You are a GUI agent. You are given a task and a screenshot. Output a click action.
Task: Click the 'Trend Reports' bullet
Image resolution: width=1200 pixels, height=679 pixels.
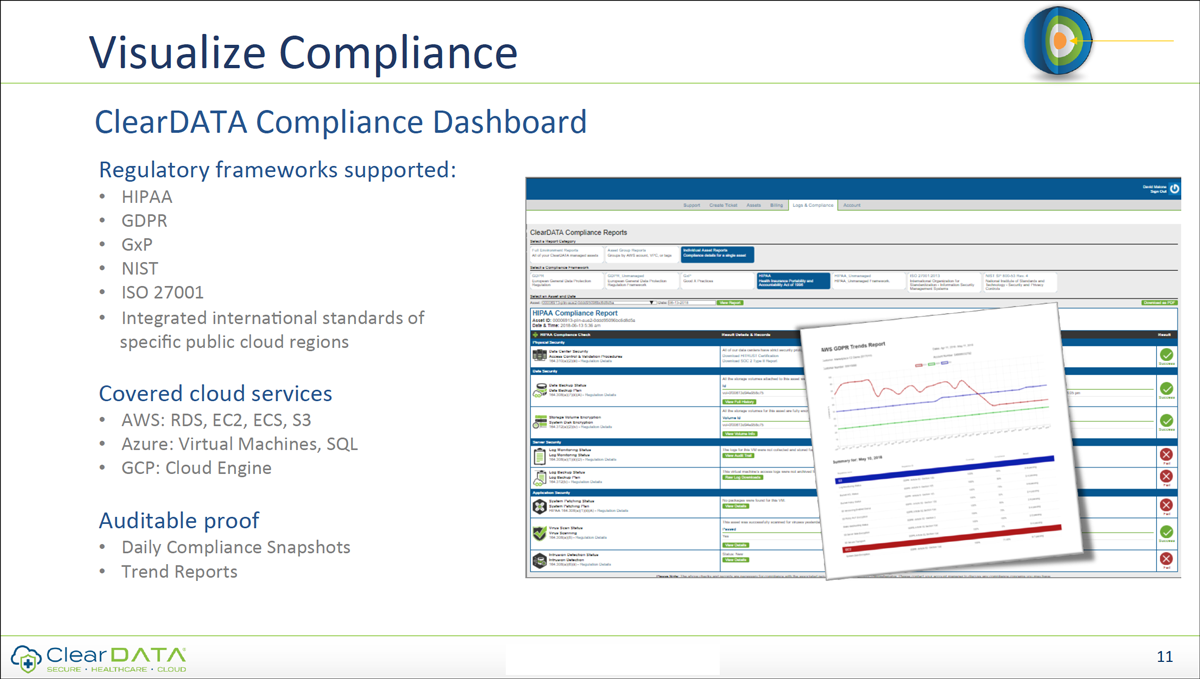[179, 572]
